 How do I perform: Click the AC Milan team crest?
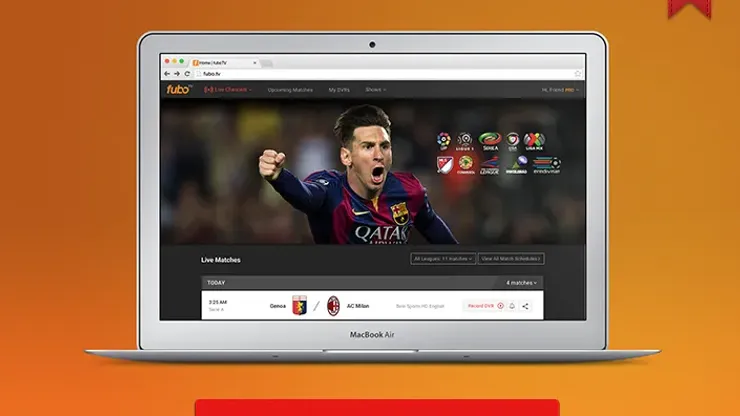click(333, 306)
